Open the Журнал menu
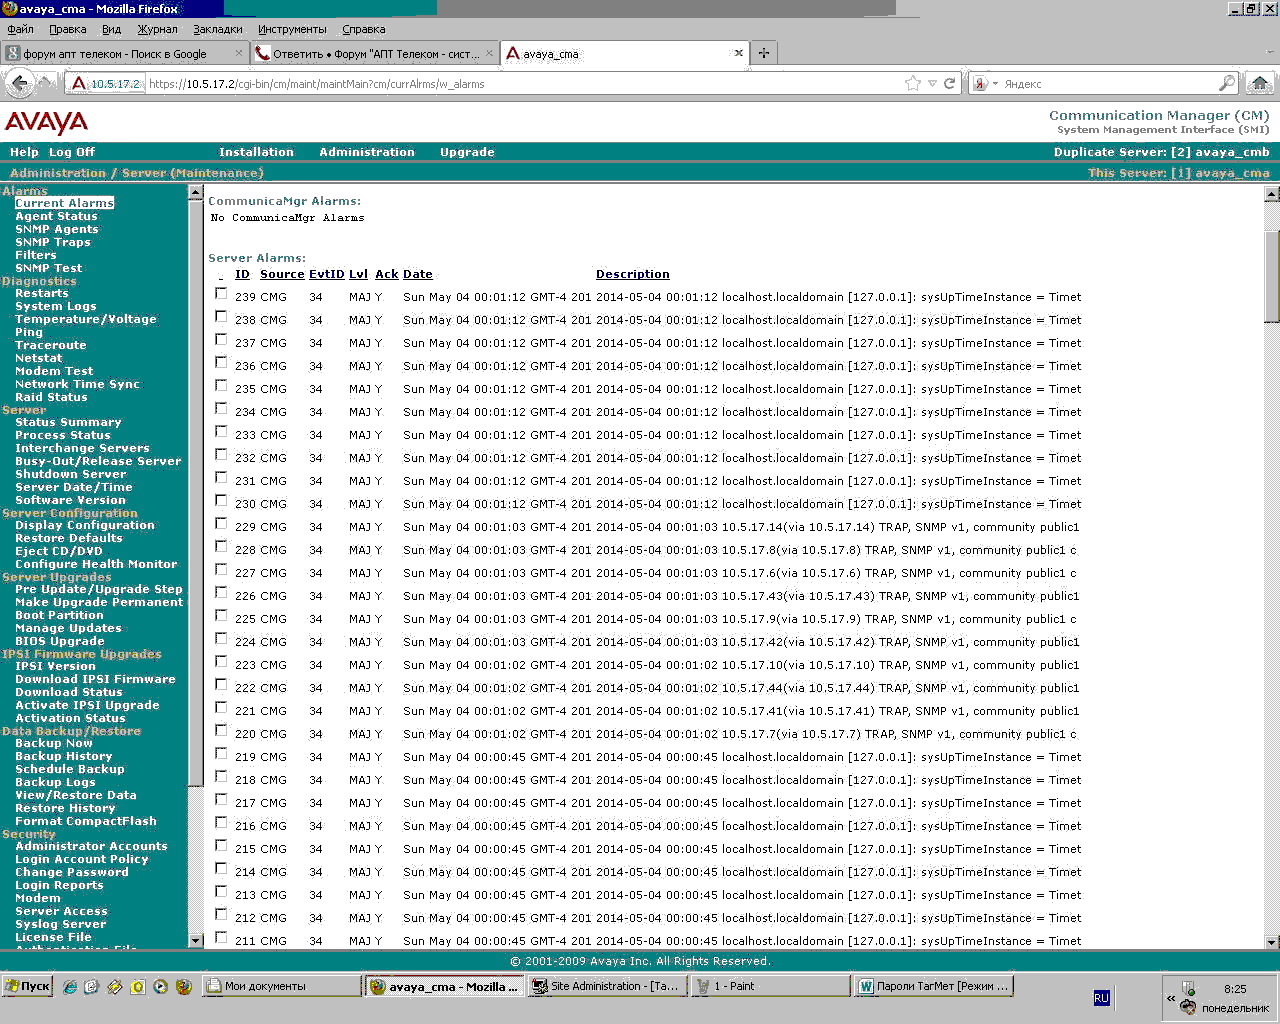The height and width of the screenshot is (1024, 1280). pyautogui.click(x=157, y=29)
